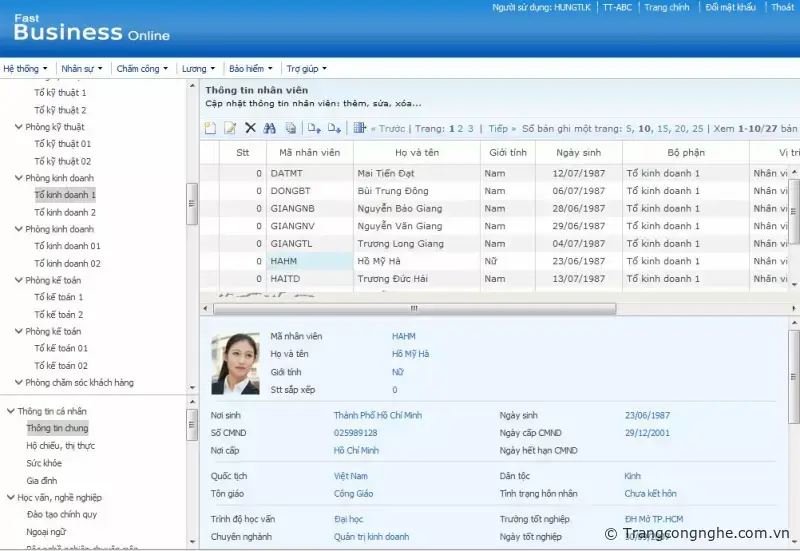Screen dimensions: 800x551
Task: Open the Nhân sự menu
Action: [x=82, y=69]
